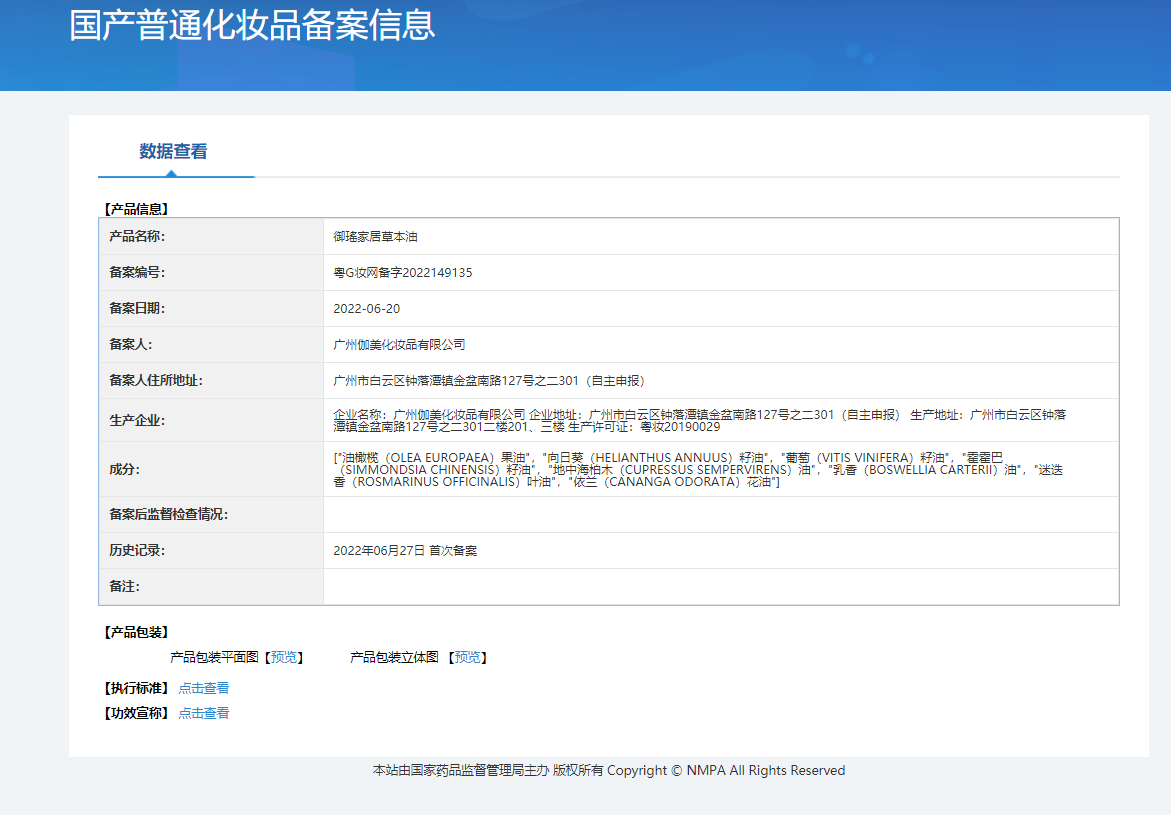The width and height of the screenshot is (1171, 815).
Task: Click 点击查看 next to 功效宣称
Action: tap(204, 712)
